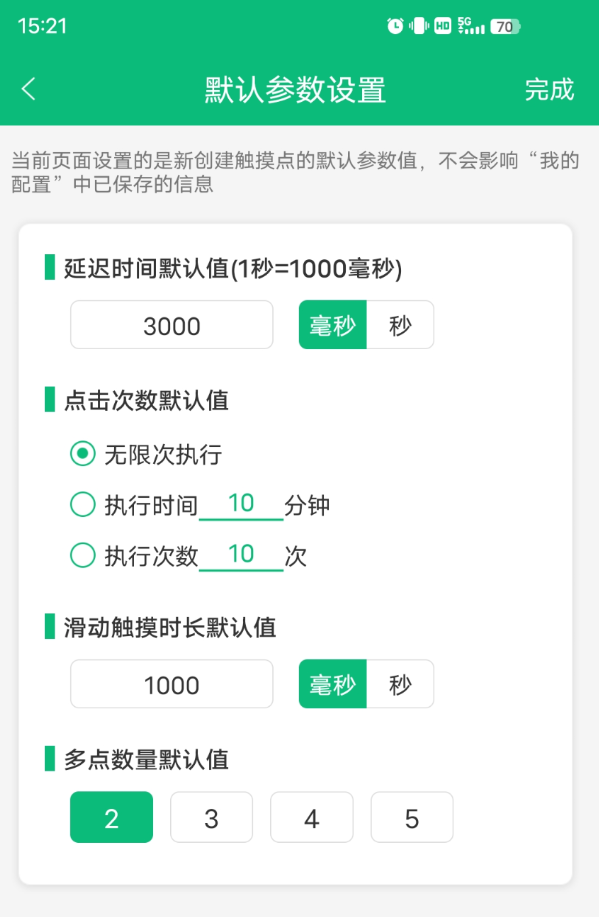Viewport: 599px width, 917px height.
Task: Tap the back arrow icon
Action: [x=28, y=89]
